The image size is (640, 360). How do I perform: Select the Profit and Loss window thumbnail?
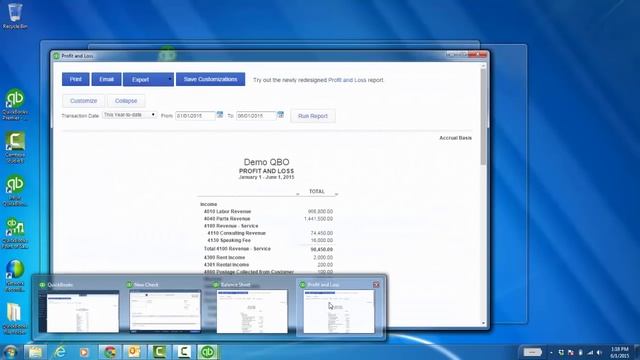[339, 307]
